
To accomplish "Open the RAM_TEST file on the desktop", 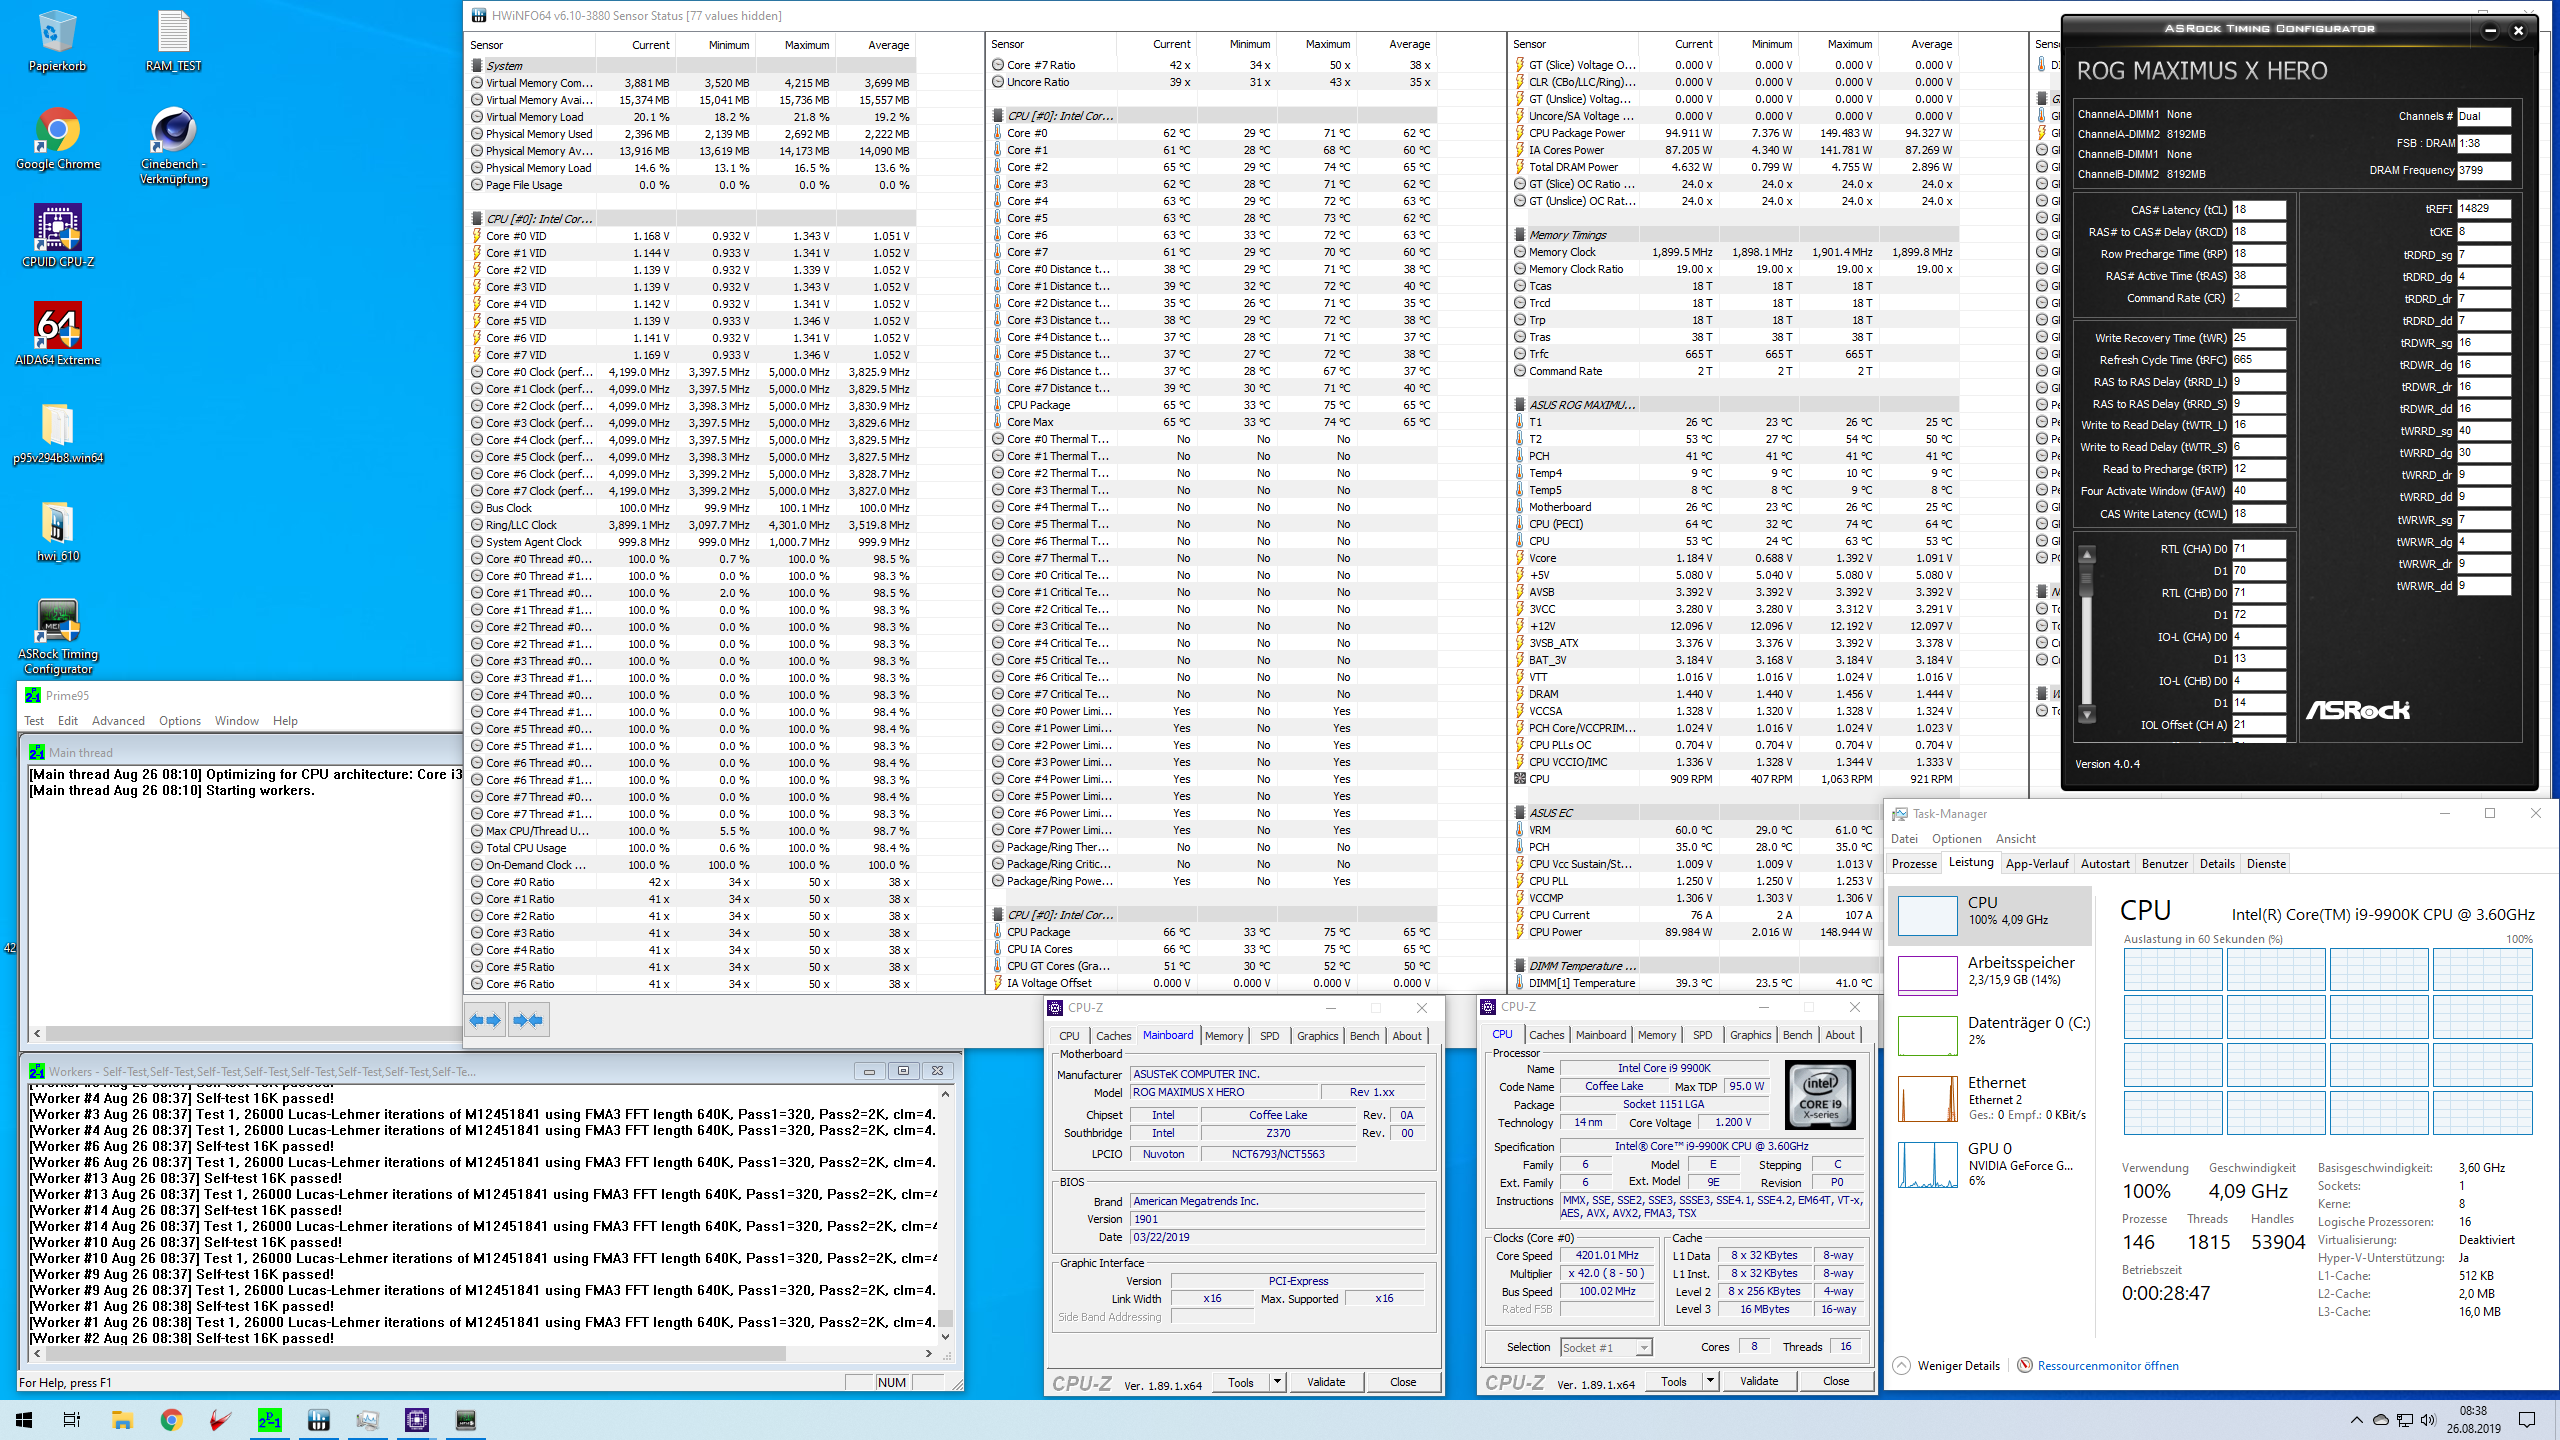I will [x=173, y=33].
